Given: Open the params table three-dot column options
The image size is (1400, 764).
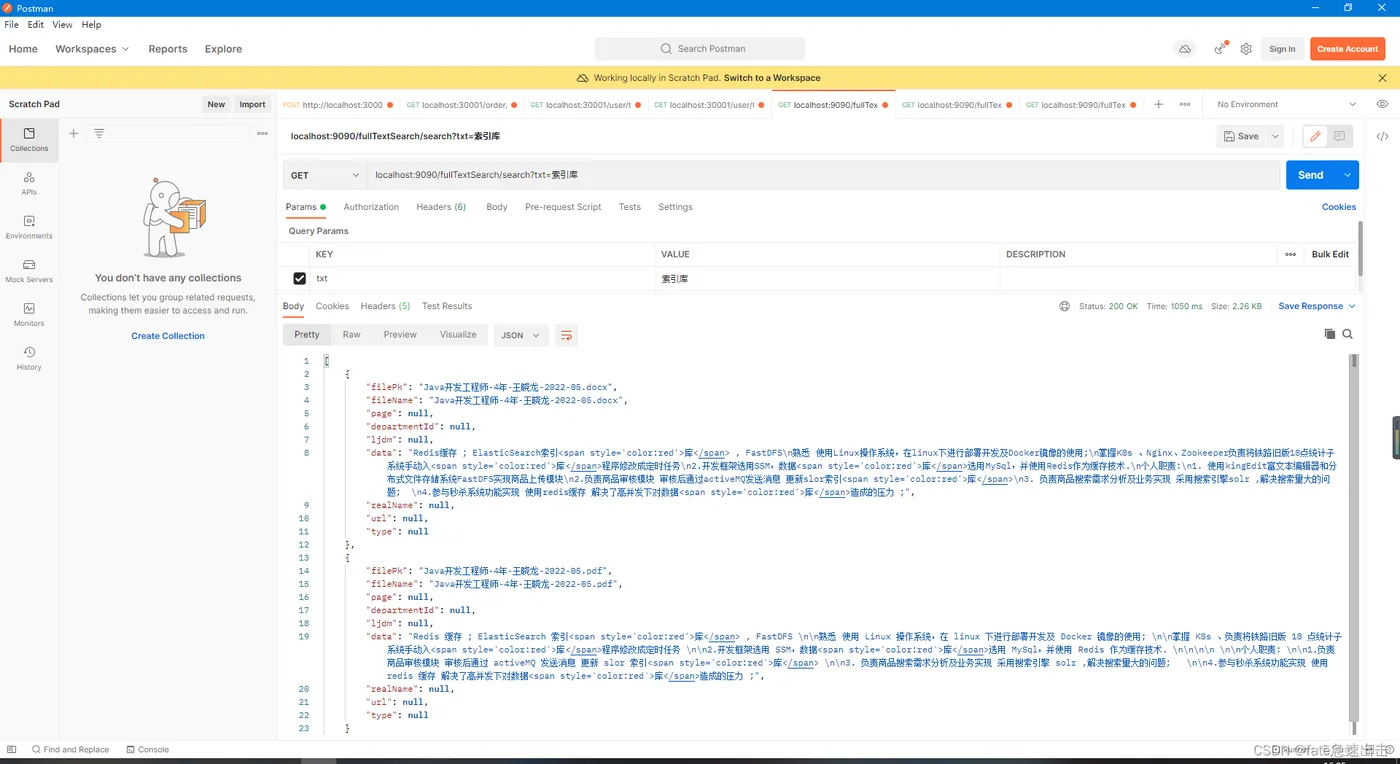Looking at the screenshot, I should [1290, 254].
